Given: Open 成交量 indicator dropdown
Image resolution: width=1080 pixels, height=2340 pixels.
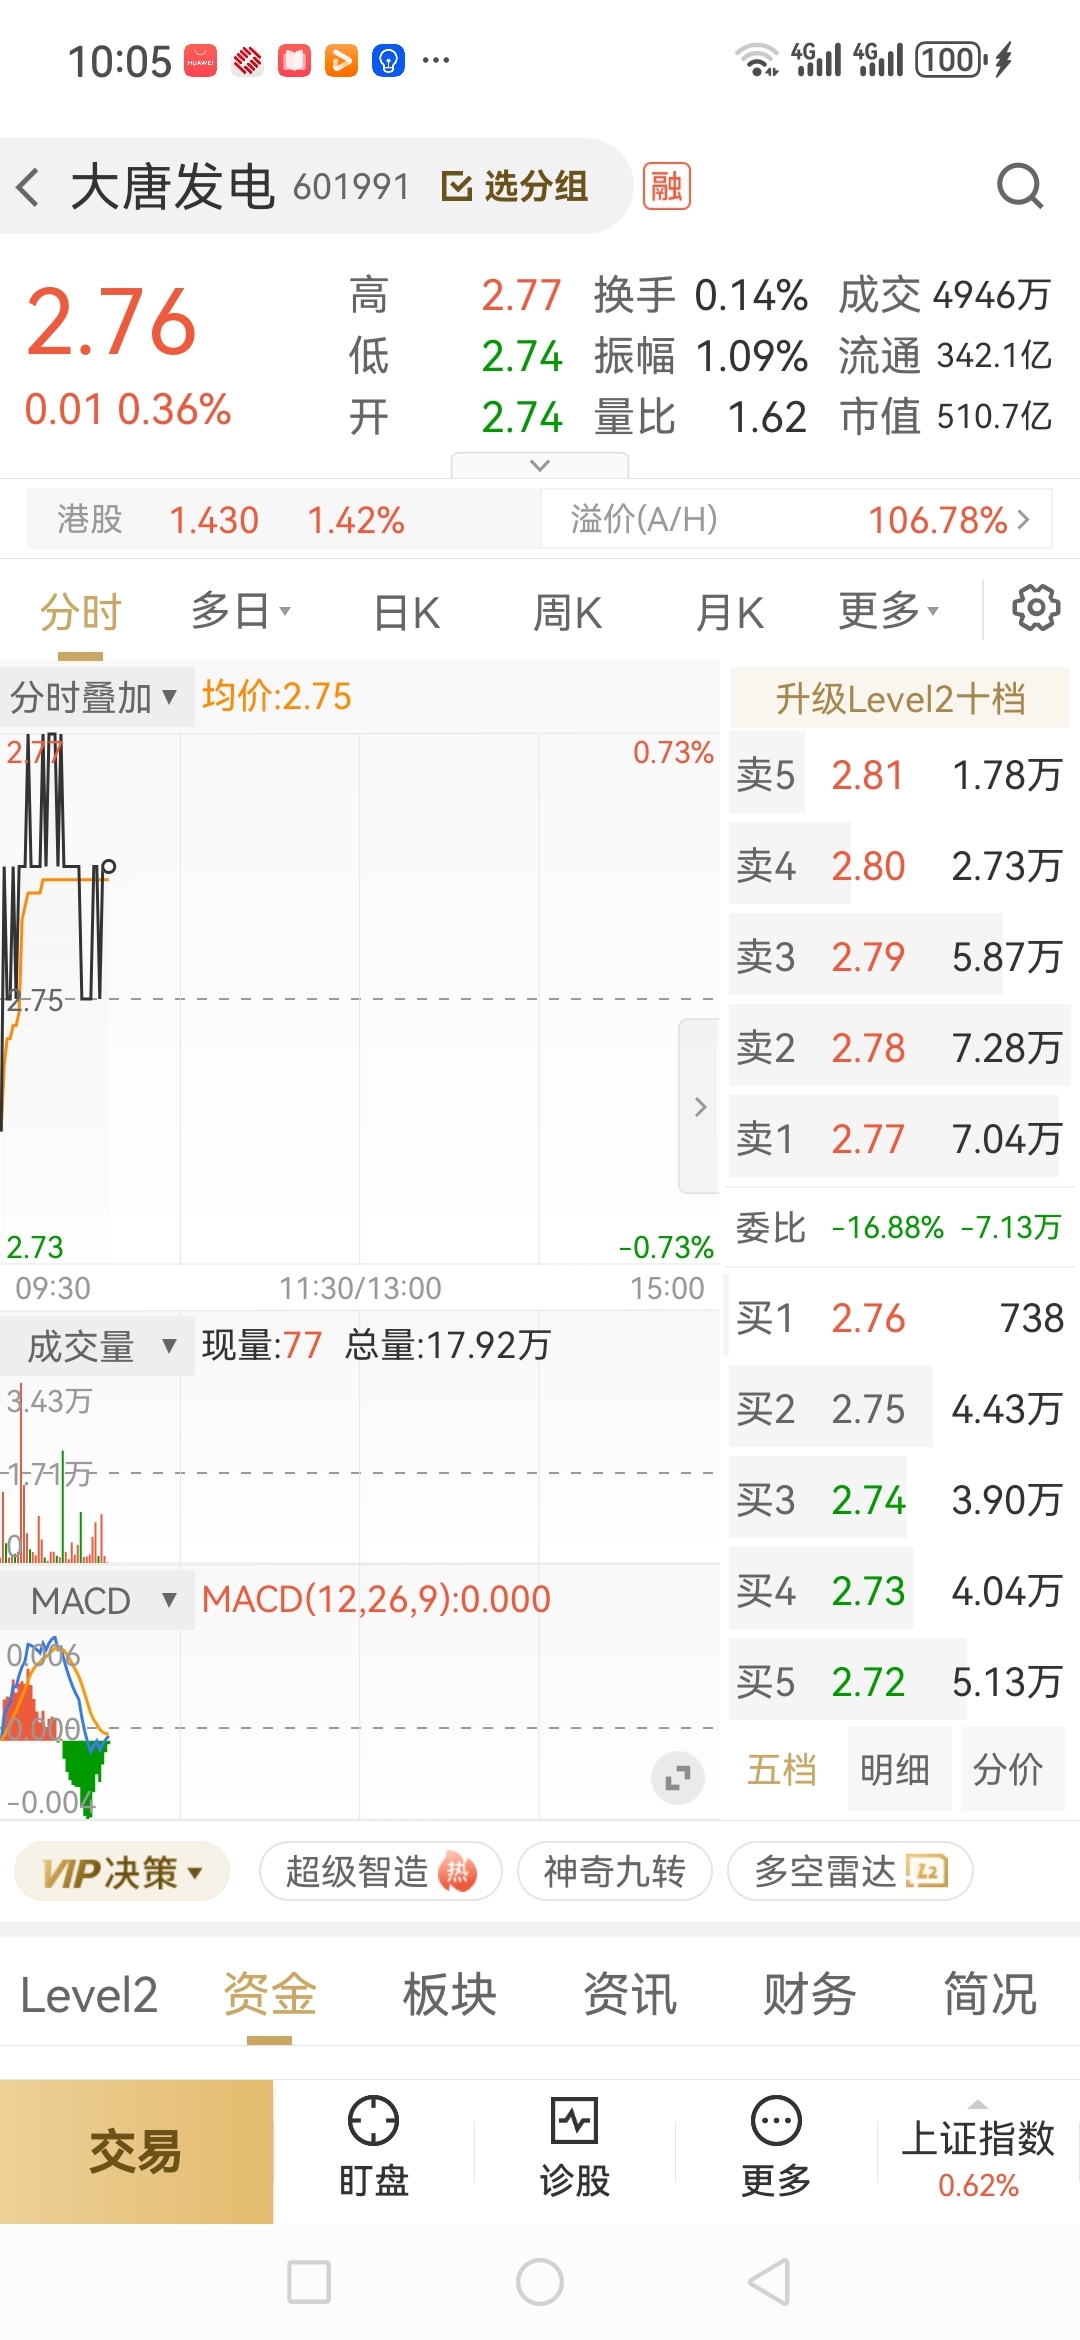Looking at the screenshot, I should coord(98,1346).
